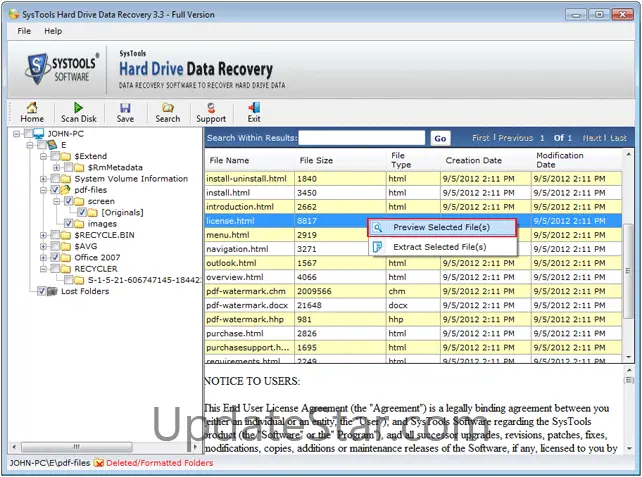Uncheck the images folder checkbox

(x=69, y=224)
